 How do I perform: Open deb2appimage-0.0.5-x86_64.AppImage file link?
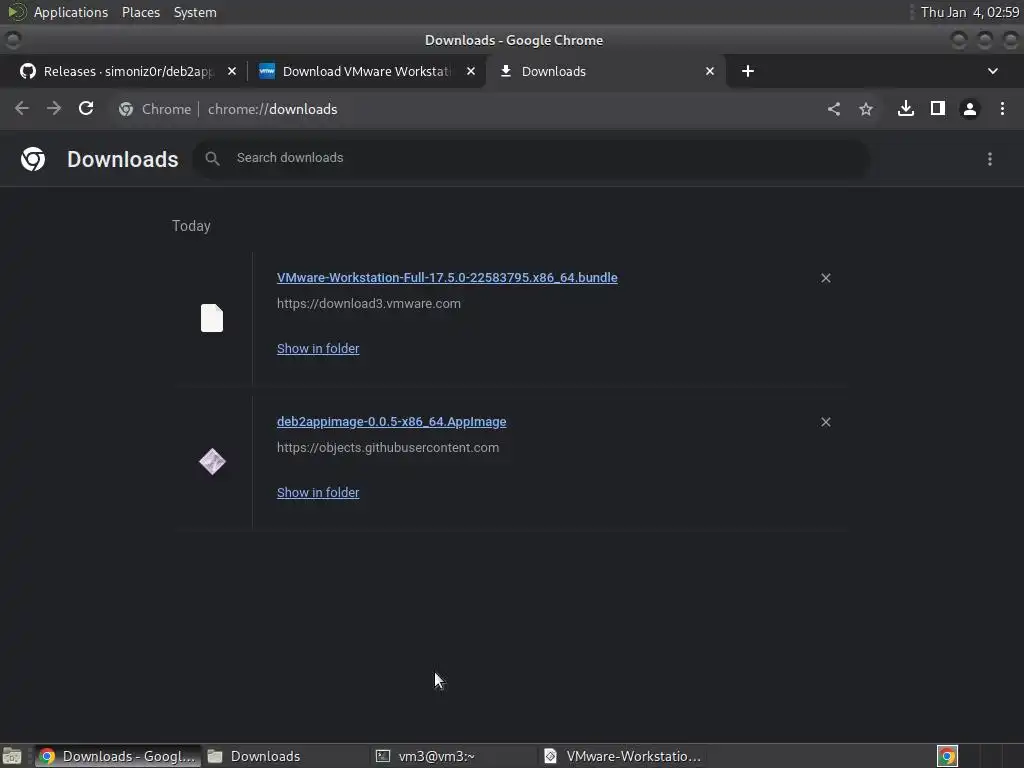point(391,421)
